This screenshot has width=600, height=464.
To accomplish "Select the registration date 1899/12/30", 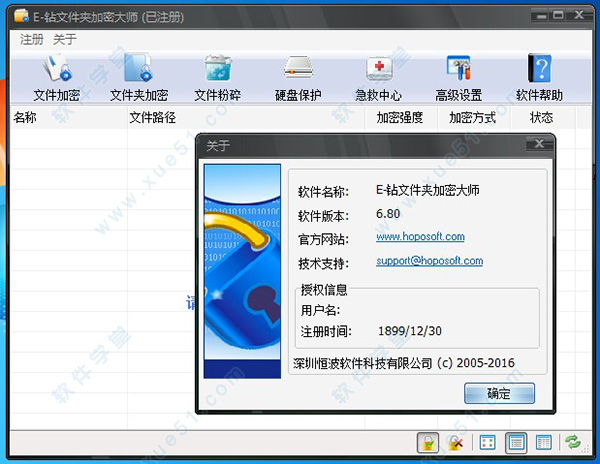I will click(410, 331).
